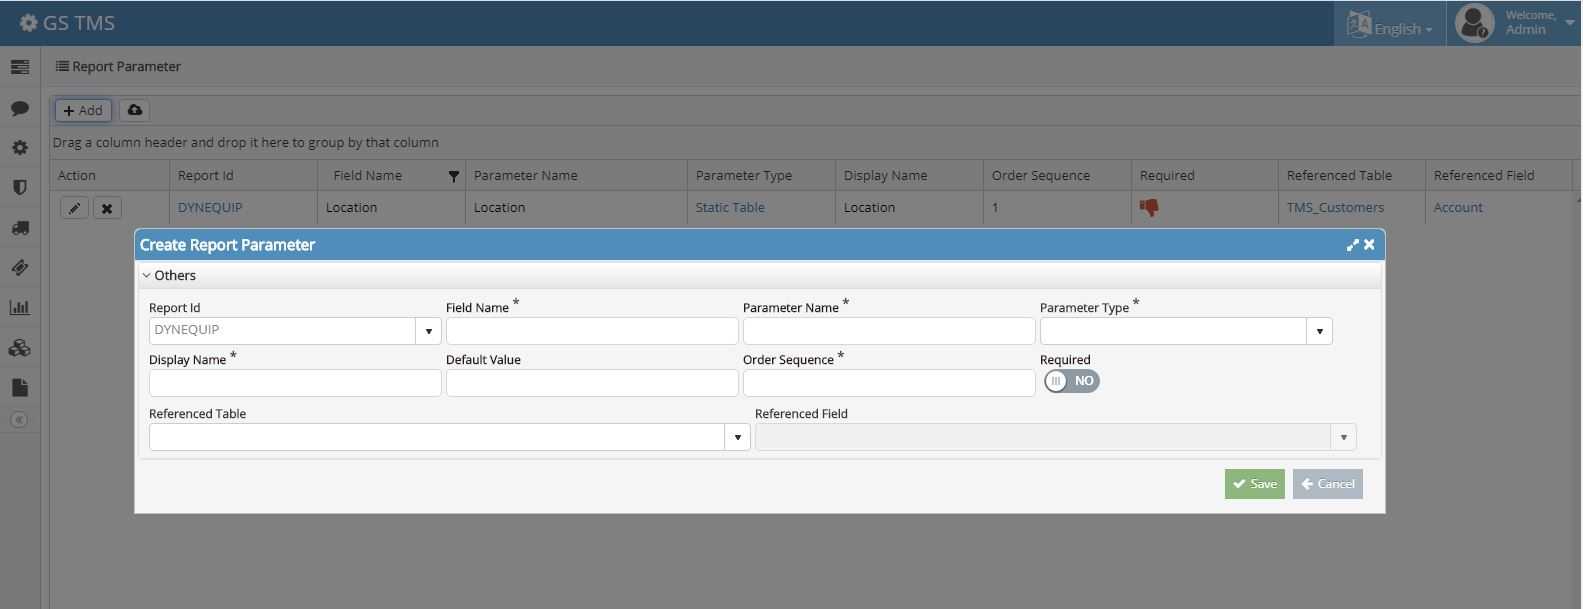Open the Referenced Field dropdown arrow
The width and height of the screenshot is (1583, 609).
pos(1344,437)
